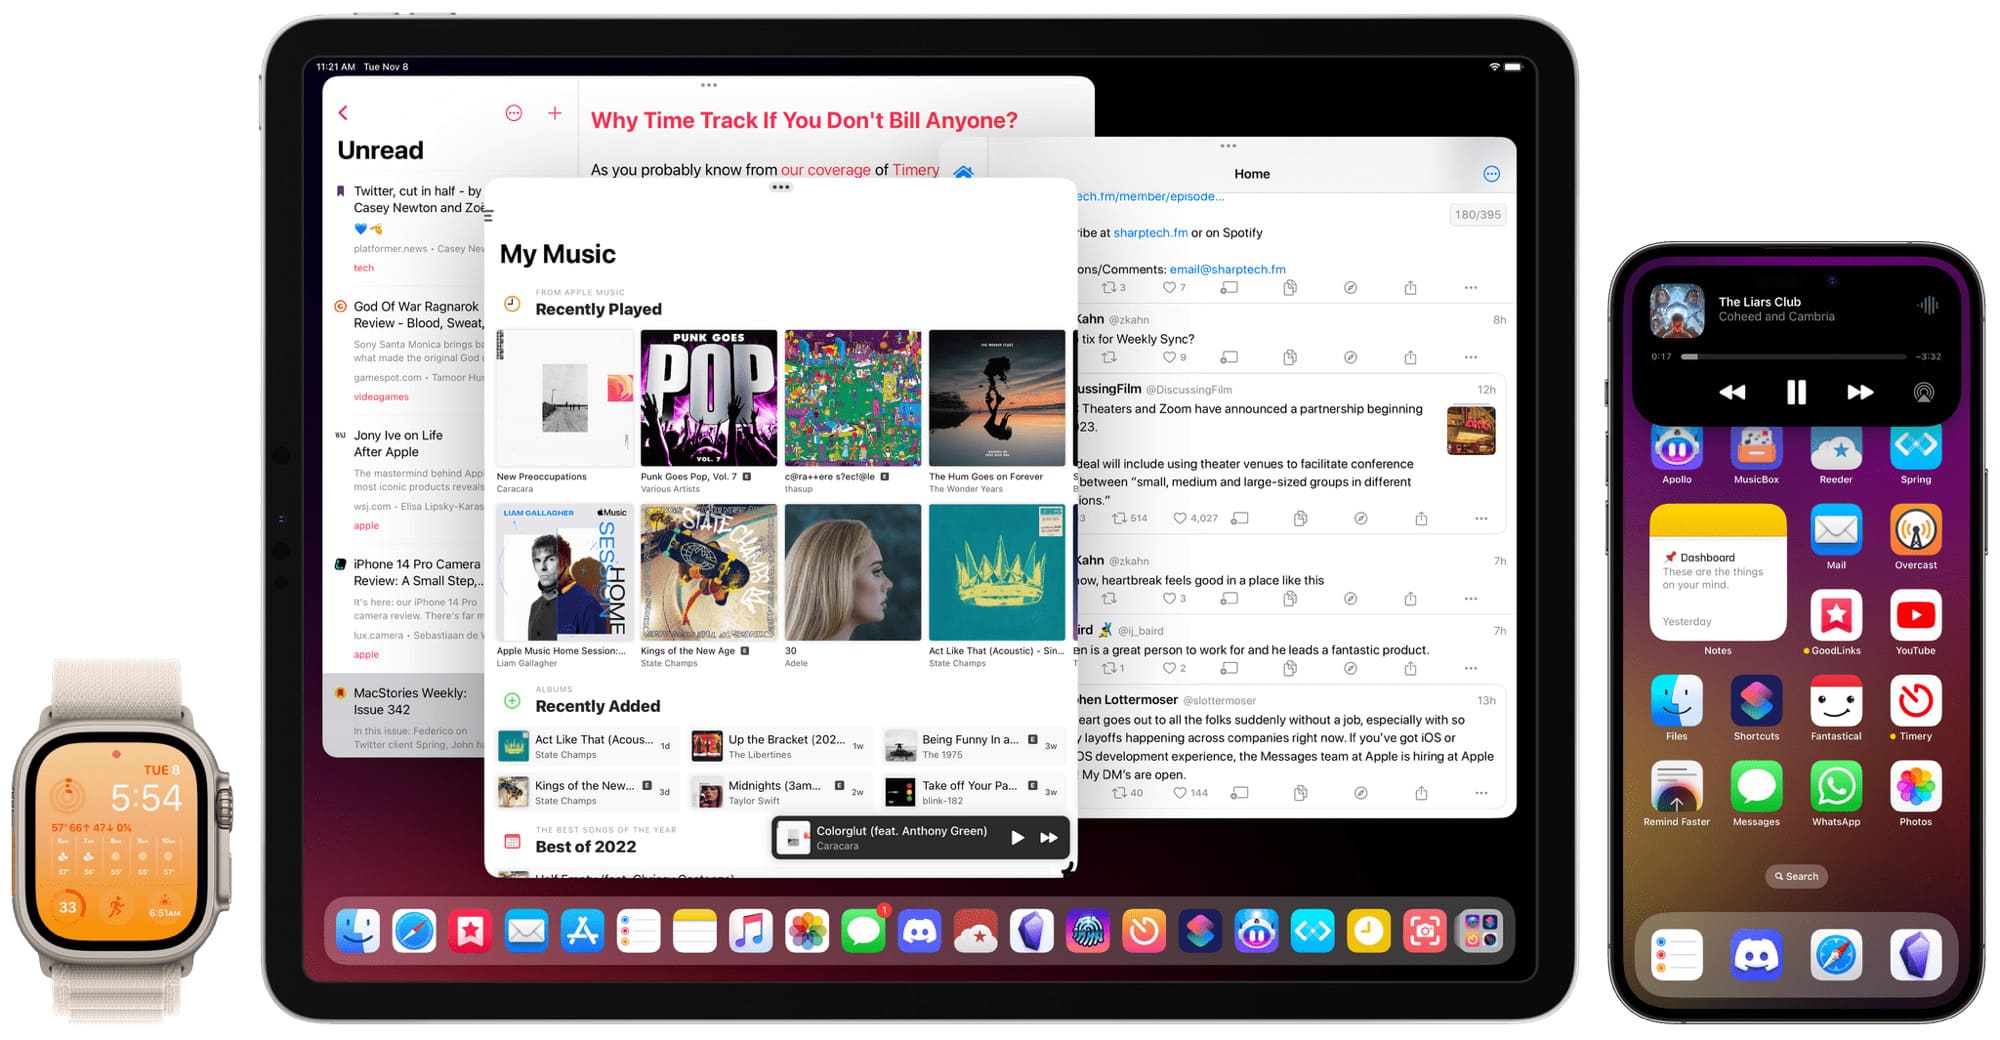The height and width of the screenshot is (1040, 2000).
Task: Open the Recently Added section
Action: (x=597, y=706)
